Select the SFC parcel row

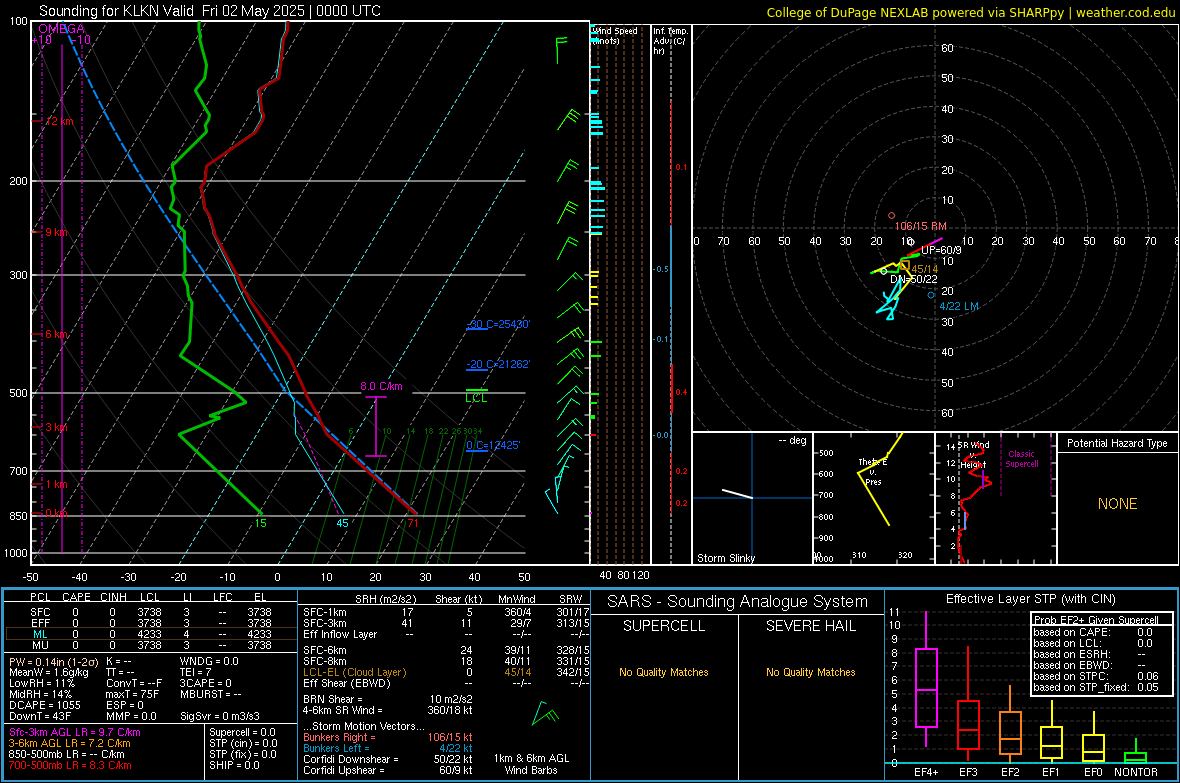[151, 612]
